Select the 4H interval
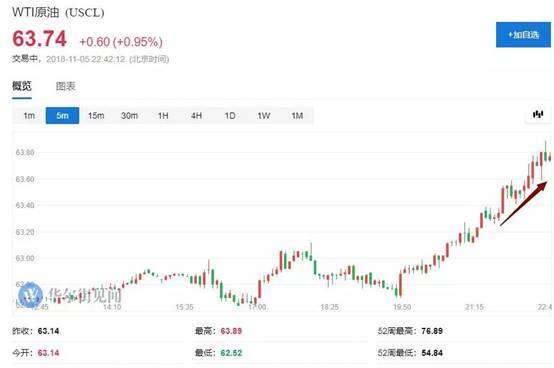The height and width of the screenshot is (368, 554). pyautogui.click(x=196, y=115)
